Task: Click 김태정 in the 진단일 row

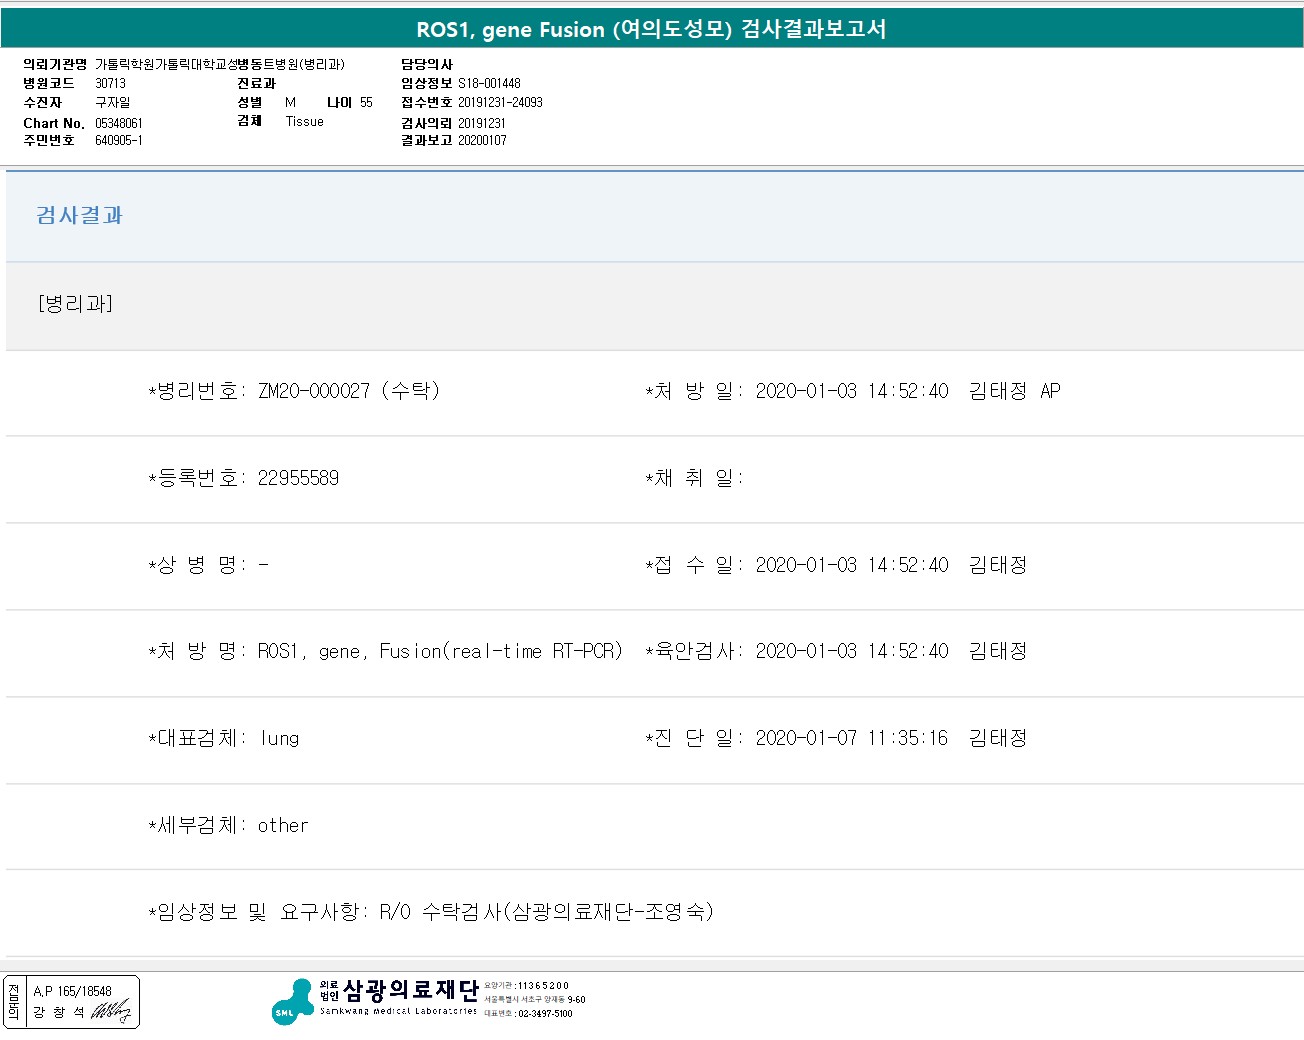Action: click(998, 738)
